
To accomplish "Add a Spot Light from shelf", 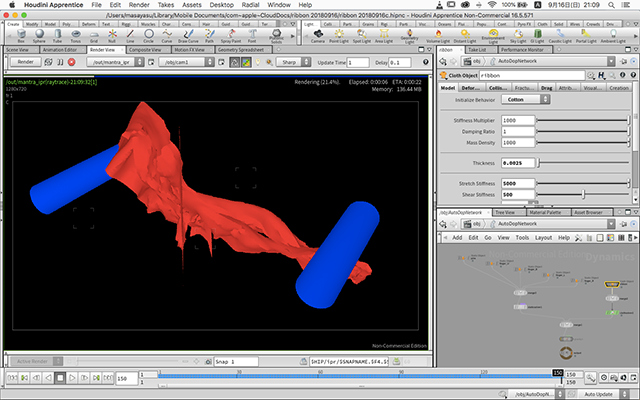I will [x=362, y=32].
